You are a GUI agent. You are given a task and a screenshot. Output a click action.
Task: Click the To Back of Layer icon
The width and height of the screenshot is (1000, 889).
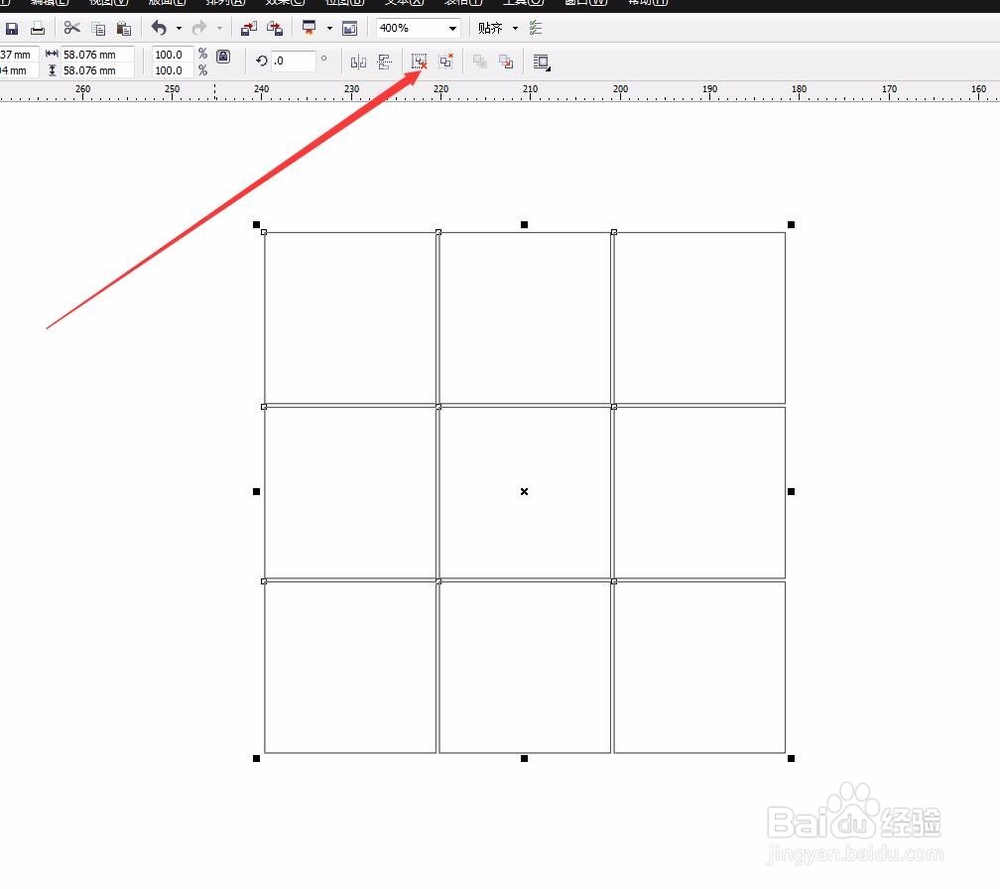[506, 61]
